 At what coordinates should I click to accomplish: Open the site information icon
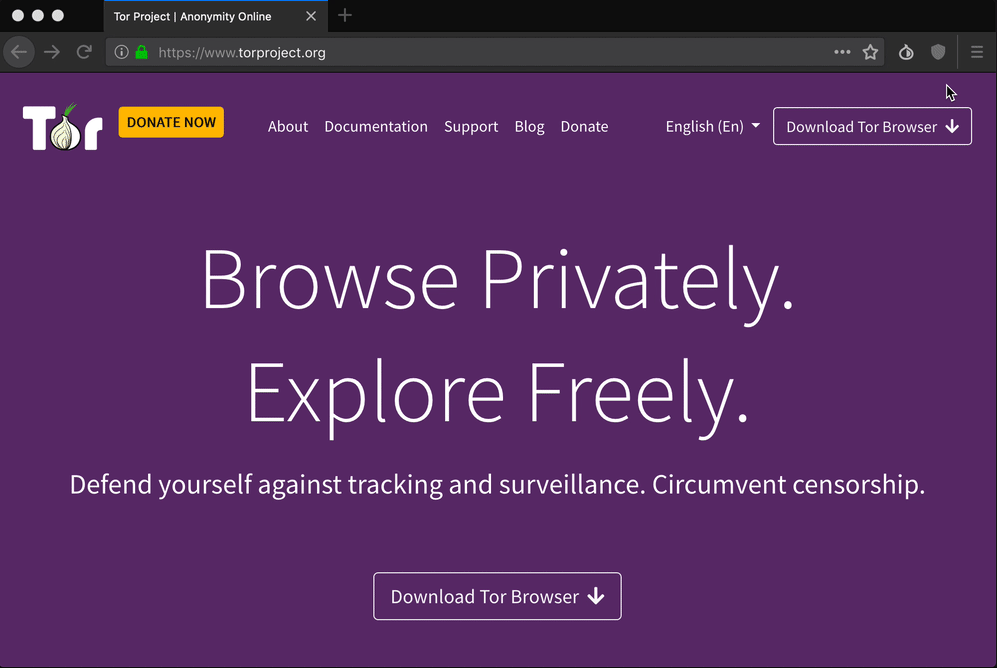[121, 52]
